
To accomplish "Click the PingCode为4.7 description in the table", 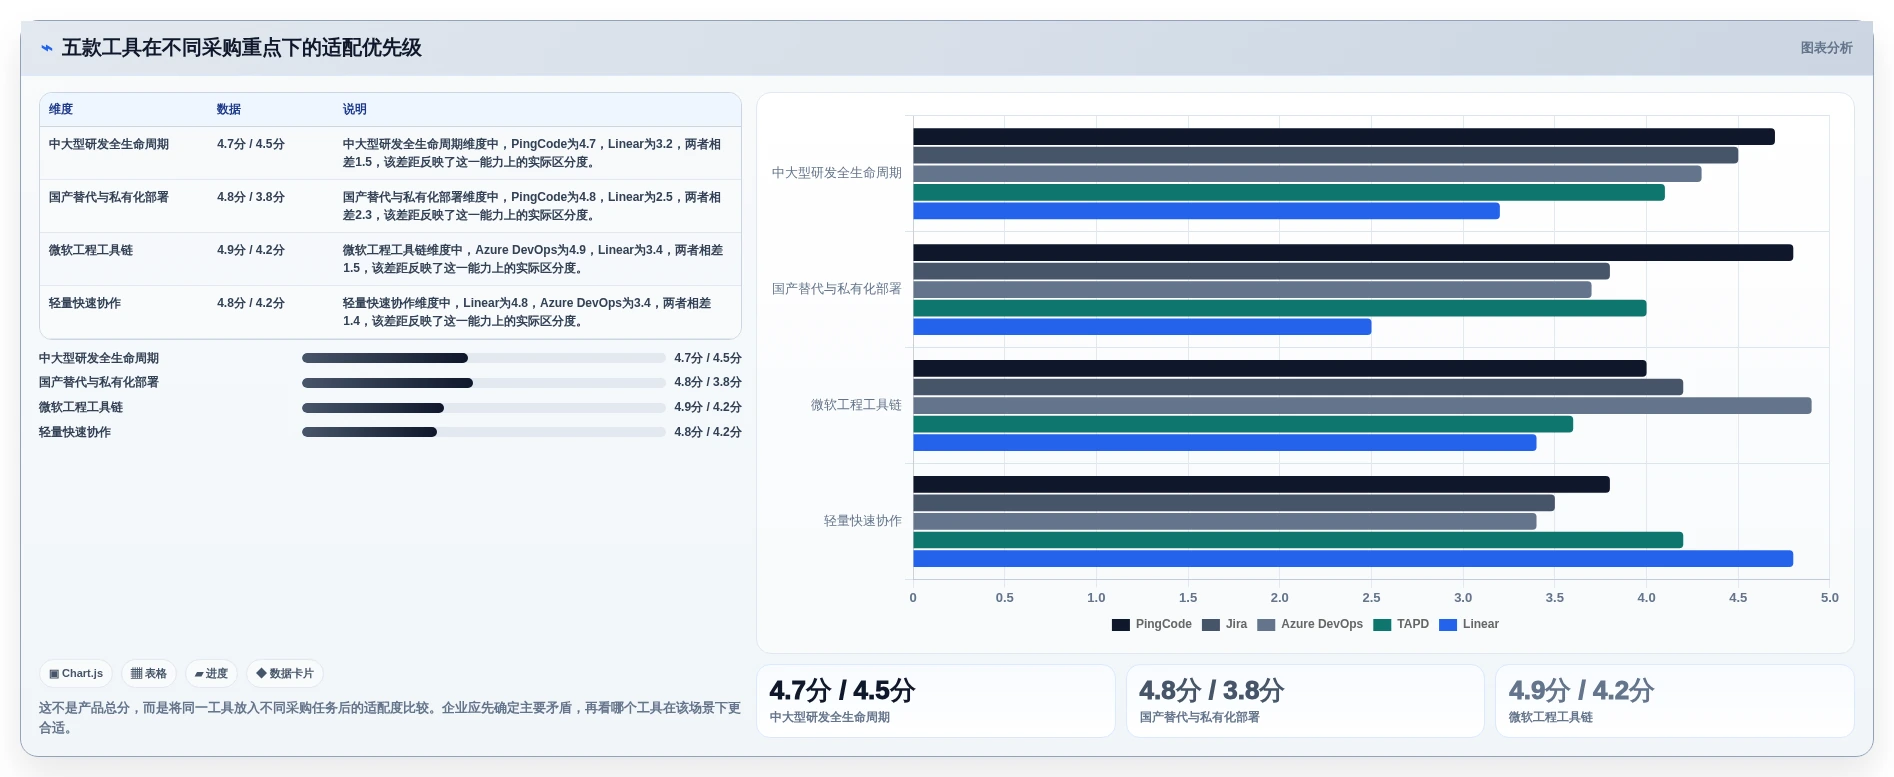I will (x=532, y=153).
